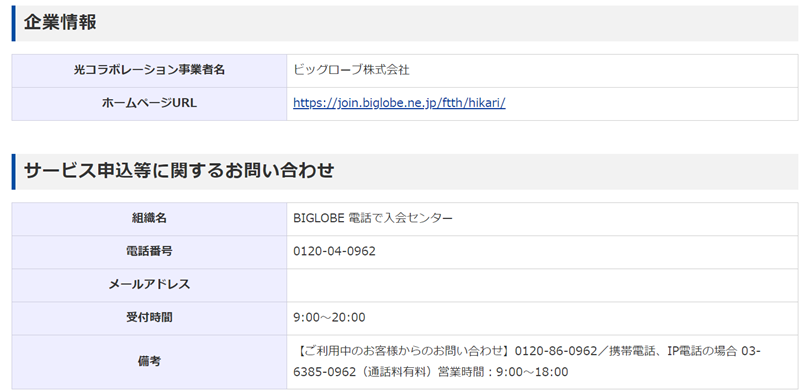Click the 備考 label cell

[x=149, y=362]
